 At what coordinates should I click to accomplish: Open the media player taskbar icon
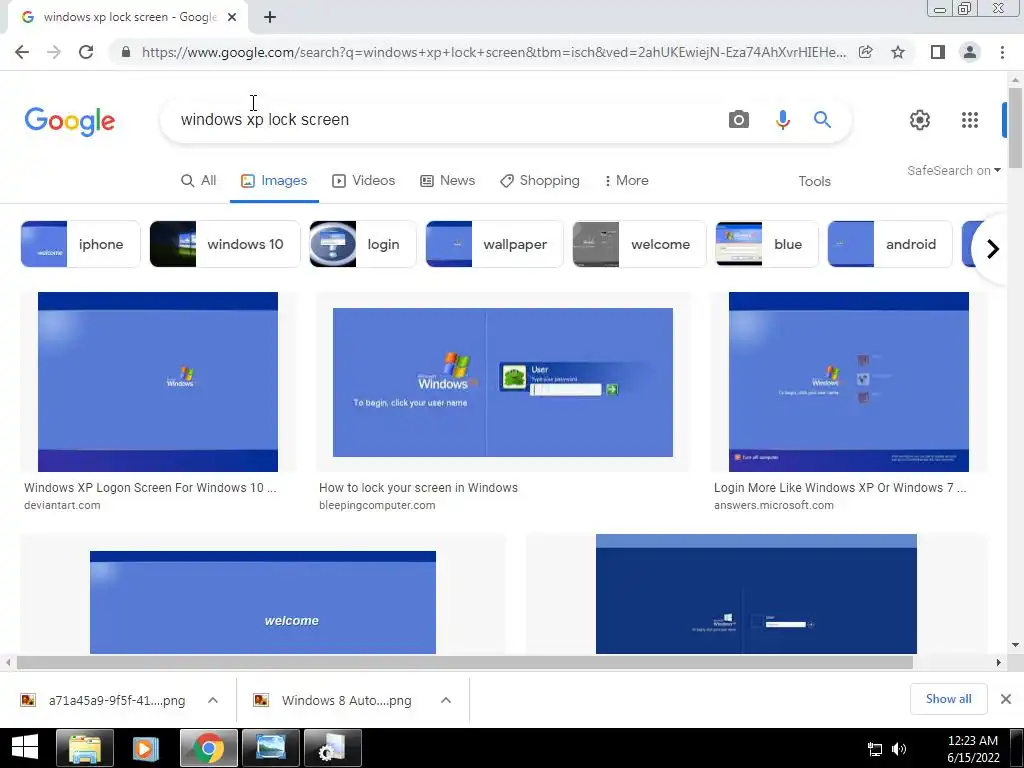(x=146, y=748)
